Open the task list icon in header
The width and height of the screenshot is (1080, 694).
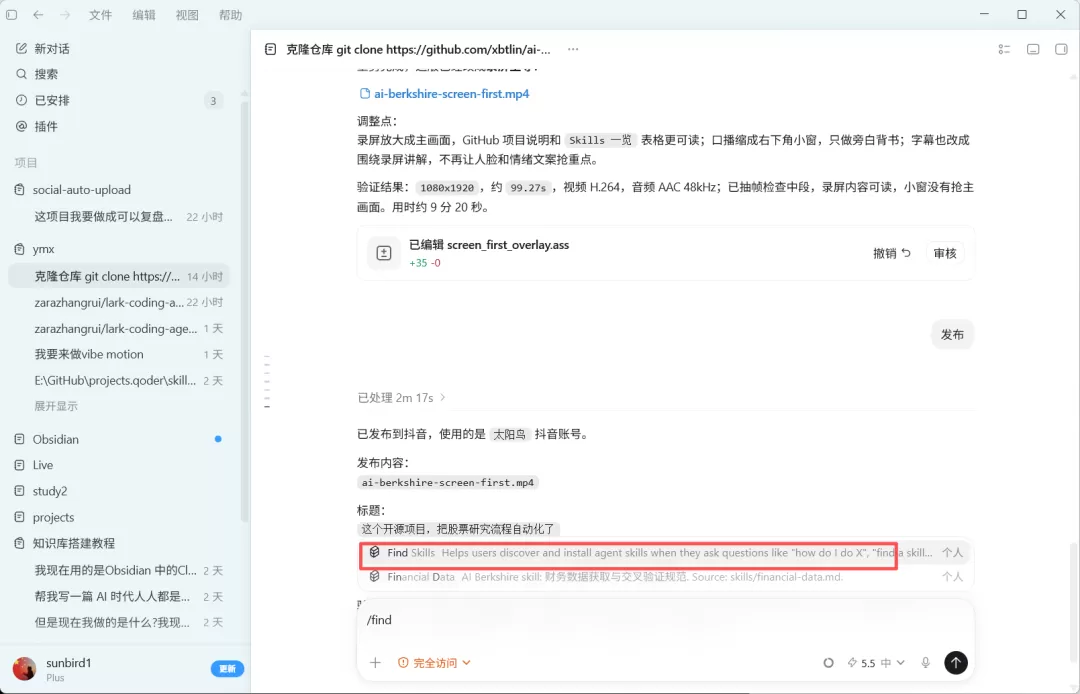1004,49
